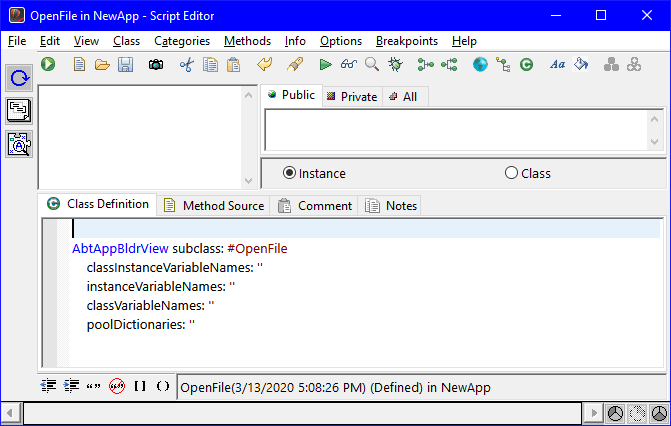Switch to the Method Source tab

pyautogui.click(x=213, y=205)
